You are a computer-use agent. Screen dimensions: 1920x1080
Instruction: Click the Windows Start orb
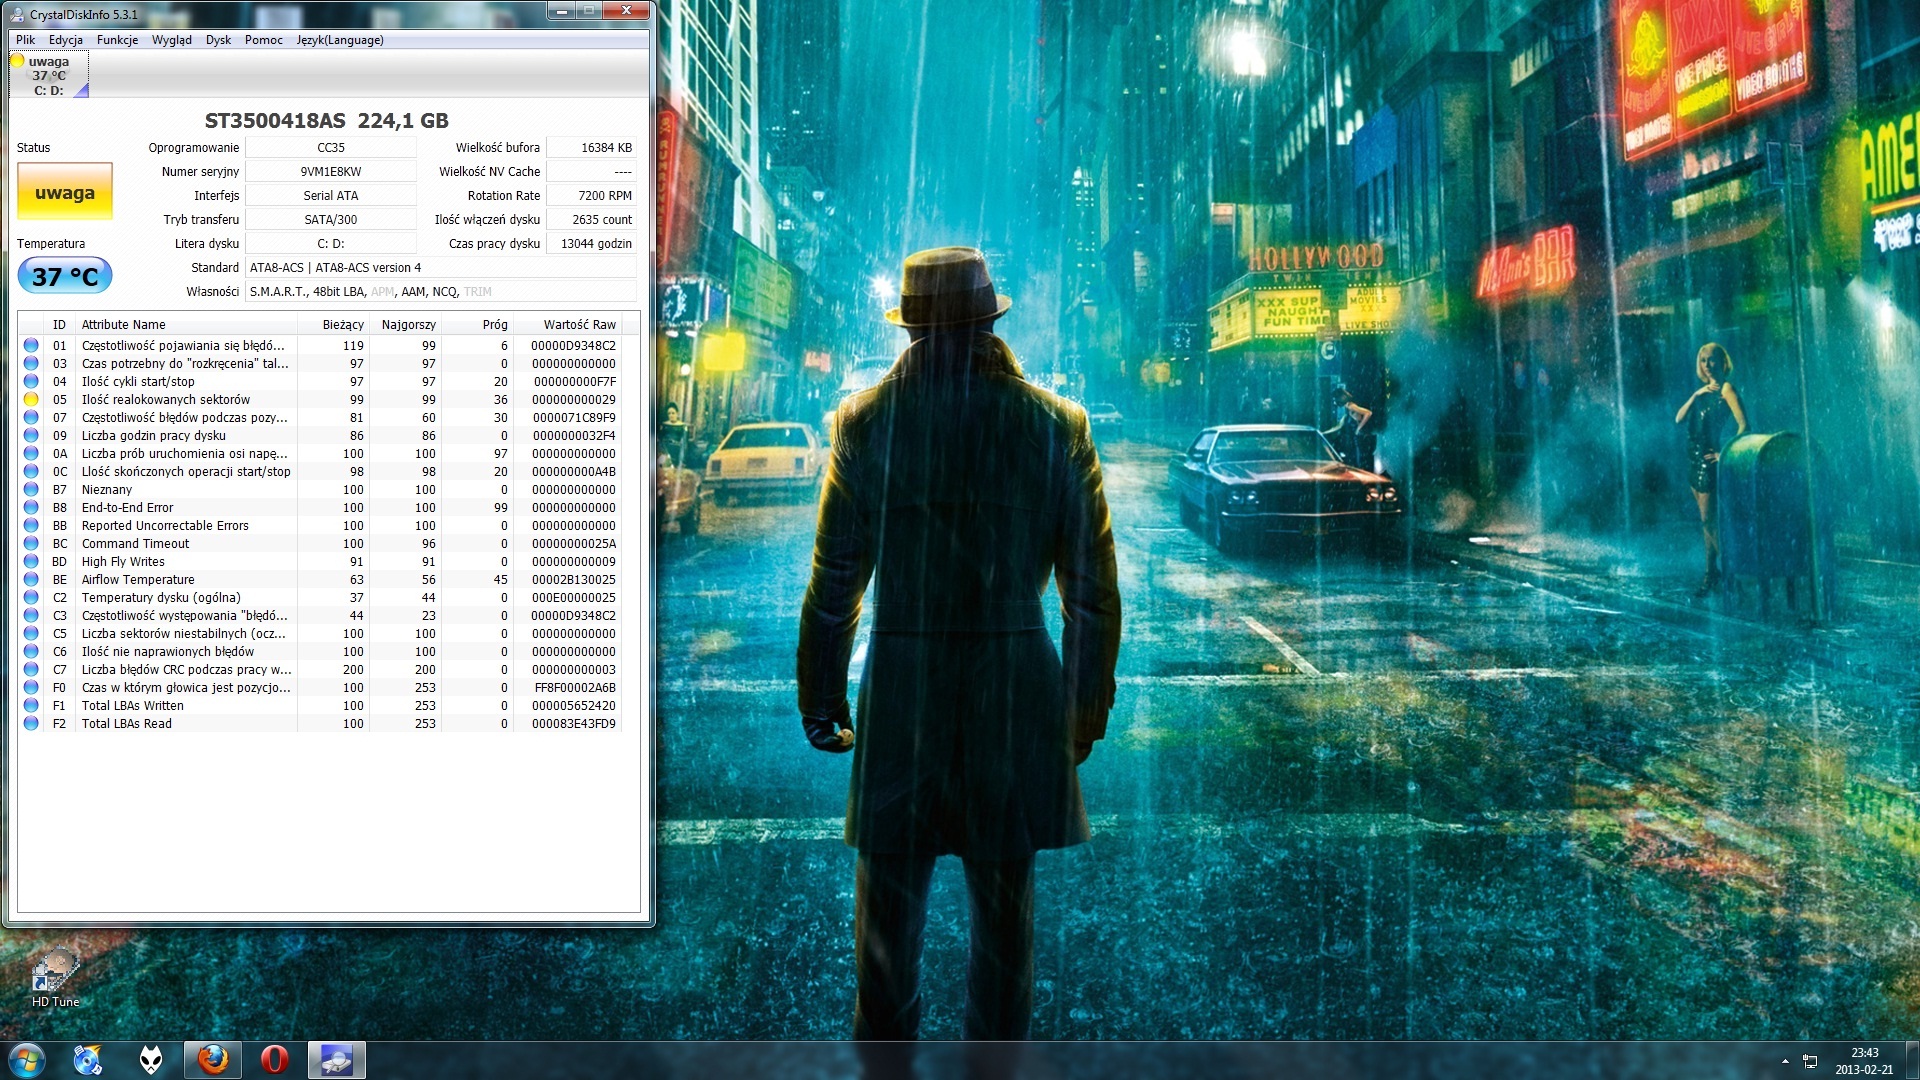(27, 1060)
